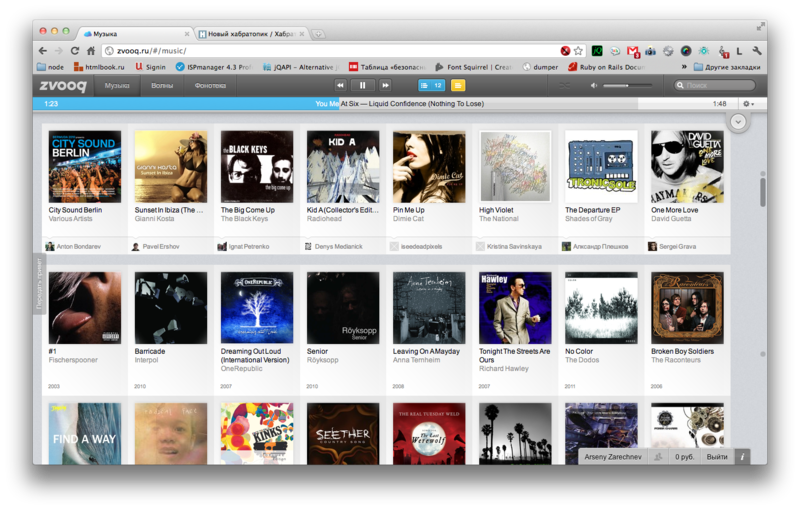Open Broken Boy Soldiers album cover
Image resolution: width=800 pixels, height=510 pixels.
click(x=687, y=308)
